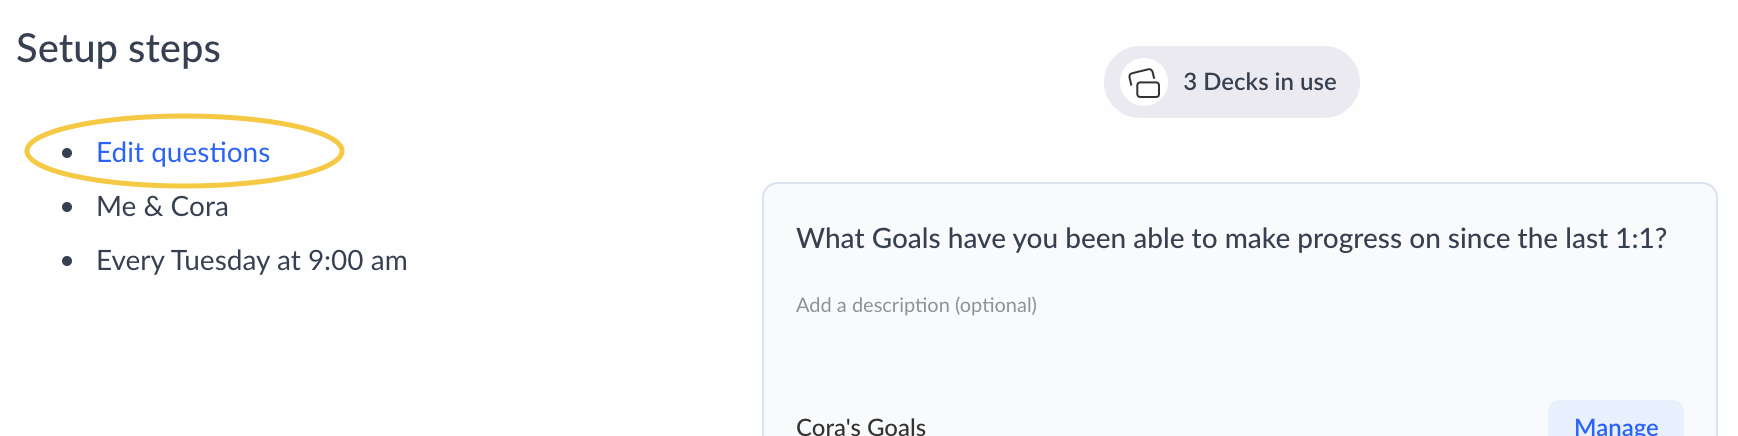Click the Setup steps heading
Screen dimensions: 1738x436
118,49
